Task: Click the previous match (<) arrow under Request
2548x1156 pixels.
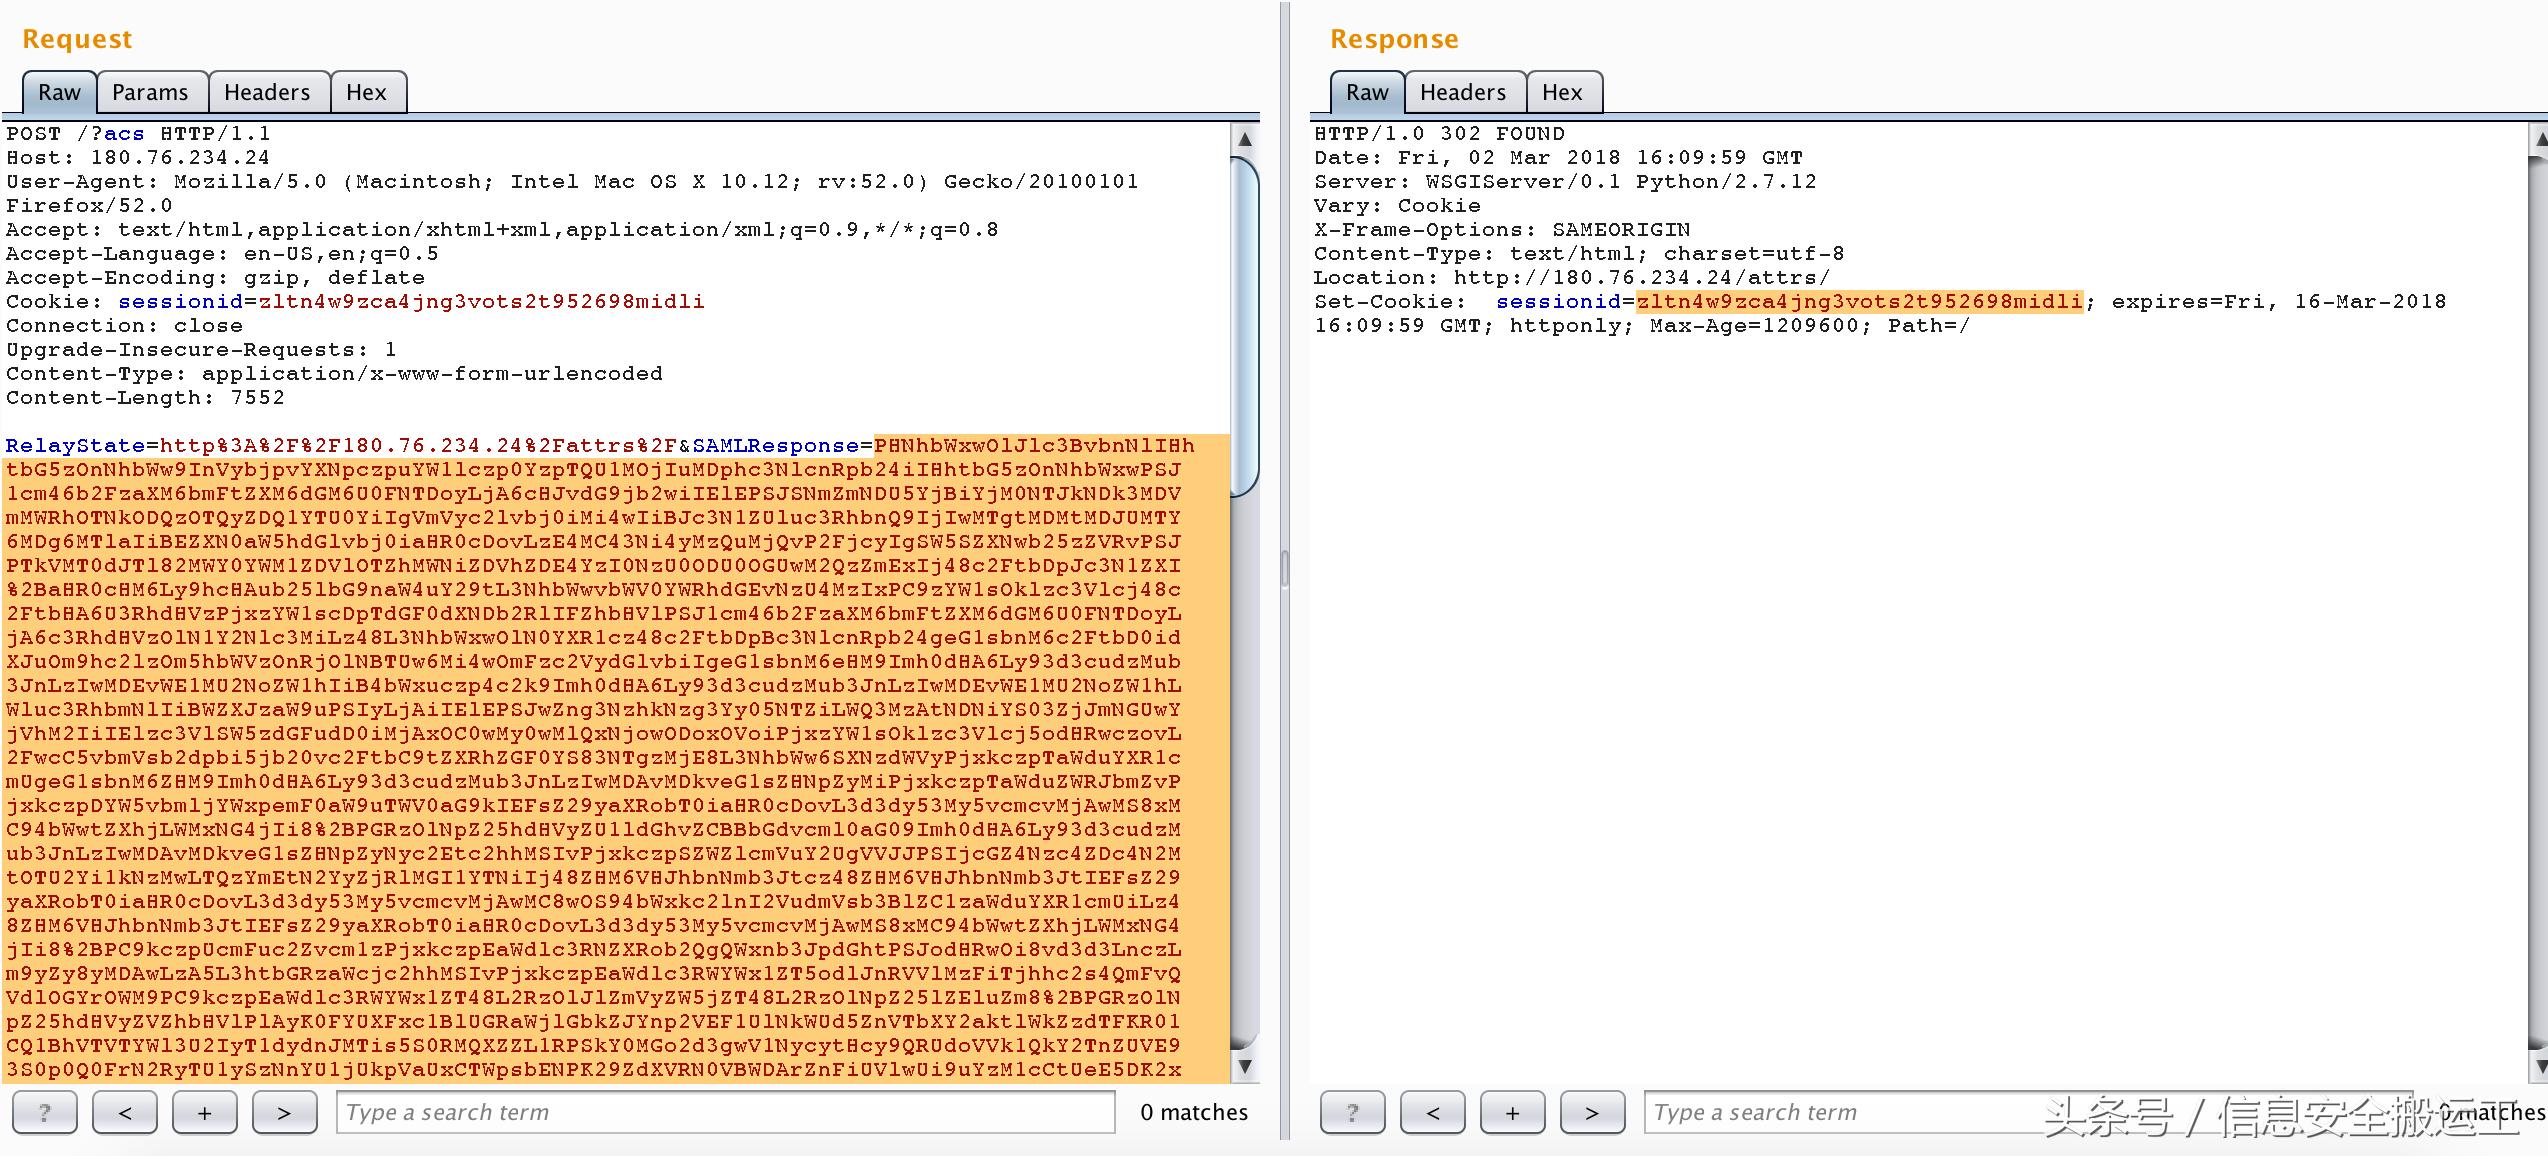Action: click(x=124, y=1111)
